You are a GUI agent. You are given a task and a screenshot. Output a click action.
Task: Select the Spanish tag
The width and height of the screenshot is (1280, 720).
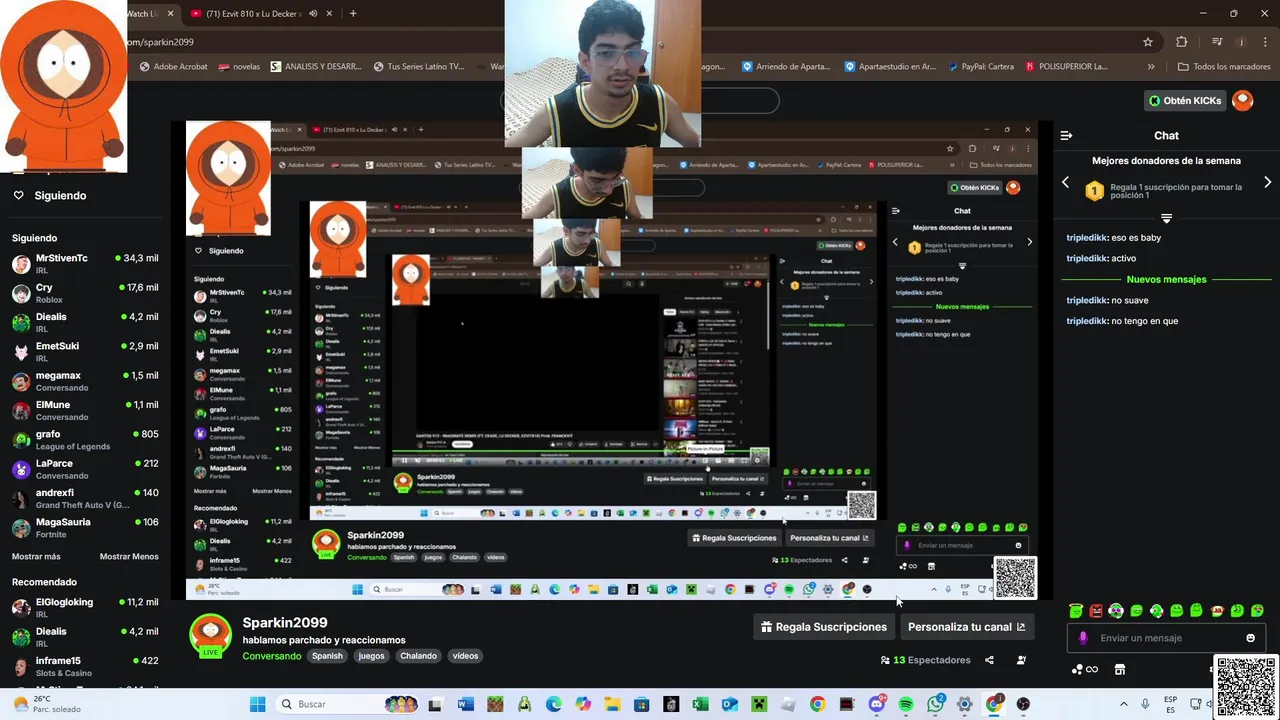coord(327,656)
